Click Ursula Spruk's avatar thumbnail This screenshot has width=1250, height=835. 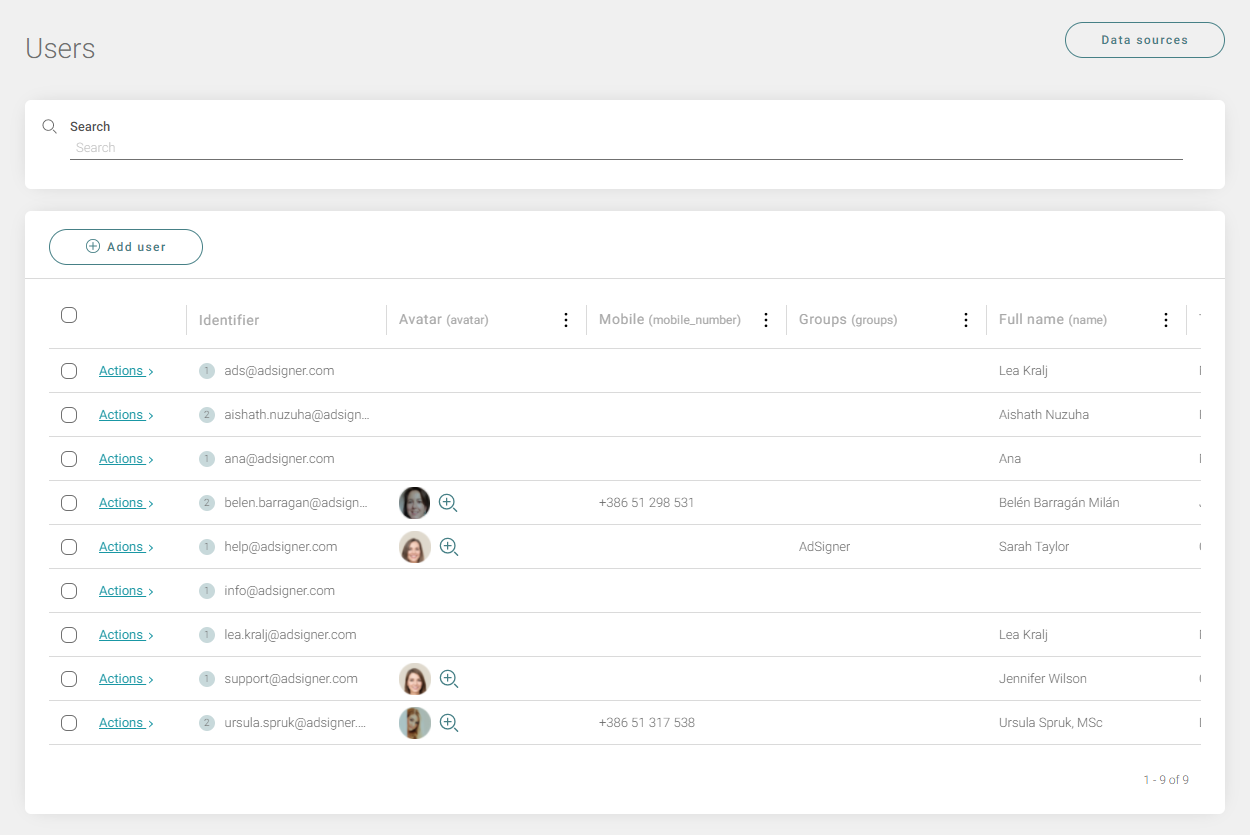[x=414, y=722]
